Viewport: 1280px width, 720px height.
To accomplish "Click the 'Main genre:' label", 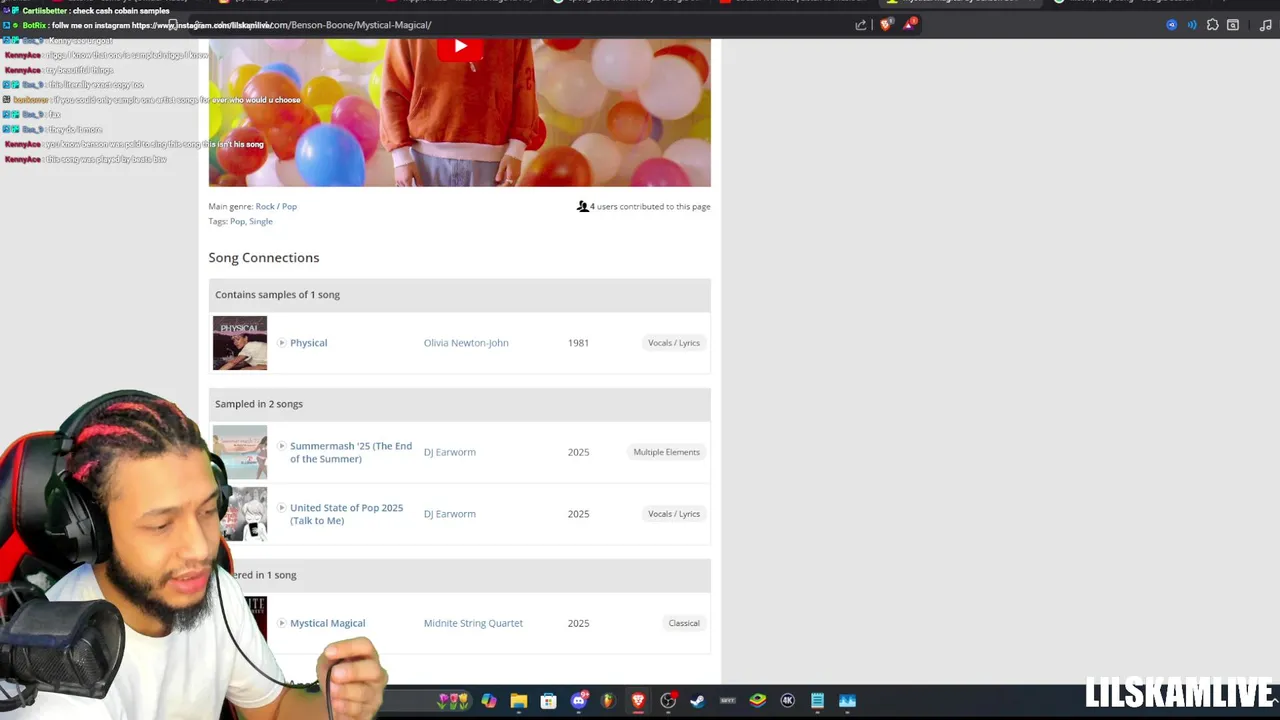I will coord(231,206).
